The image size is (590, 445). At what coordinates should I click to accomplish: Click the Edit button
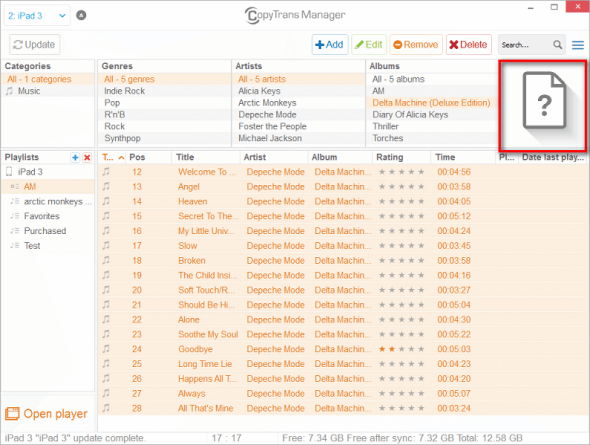(x=369, y=45)
